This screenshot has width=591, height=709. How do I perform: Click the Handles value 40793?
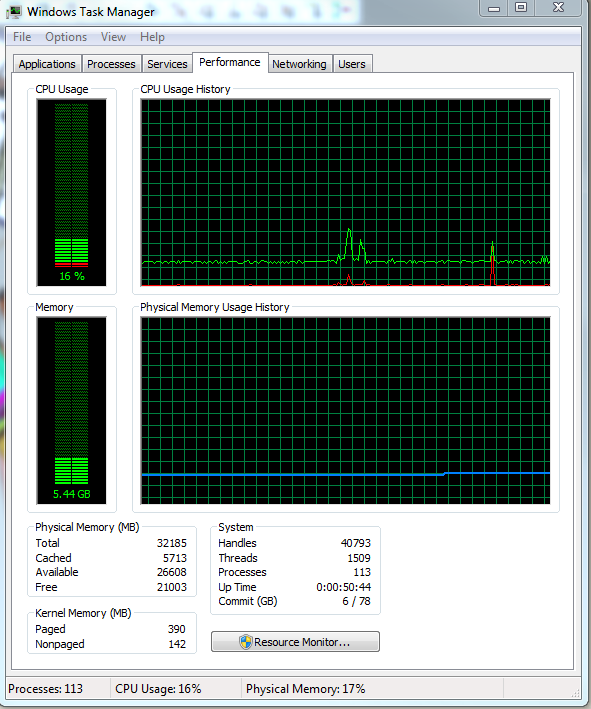[356, 543]
